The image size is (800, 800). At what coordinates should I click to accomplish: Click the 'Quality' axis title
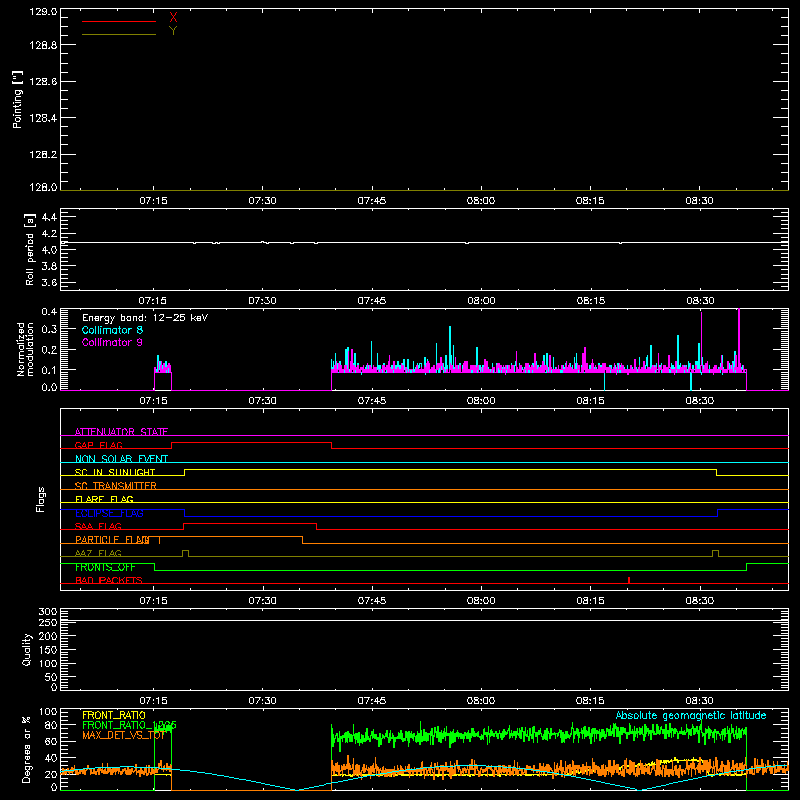pos(27,649)
